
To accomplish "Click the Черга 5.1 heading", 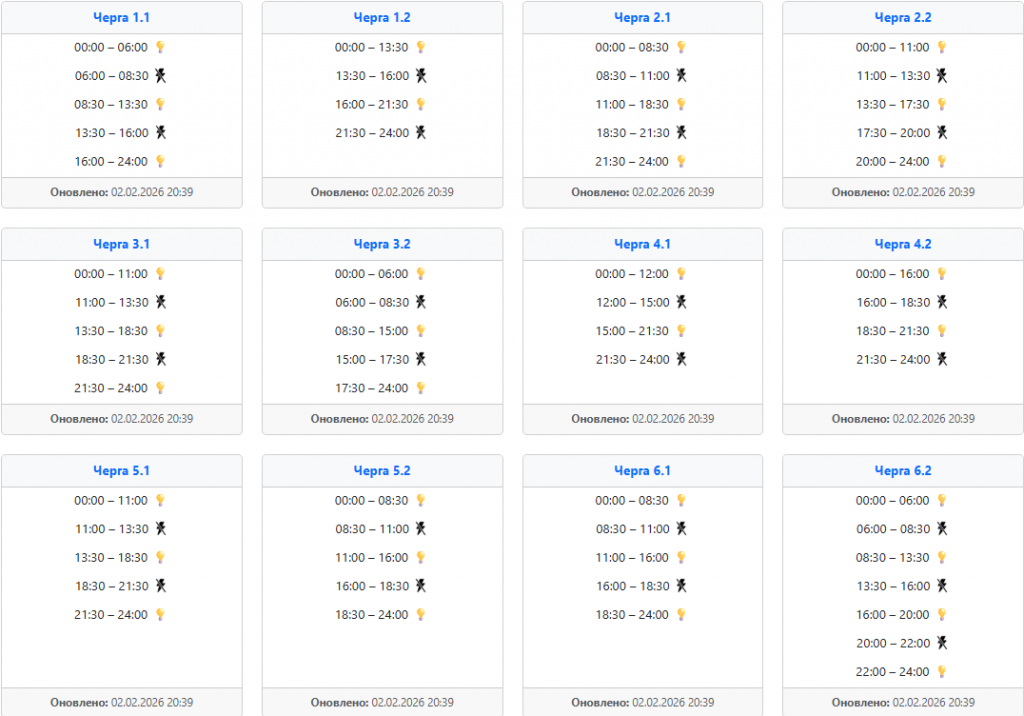I will tap(121, 471).
